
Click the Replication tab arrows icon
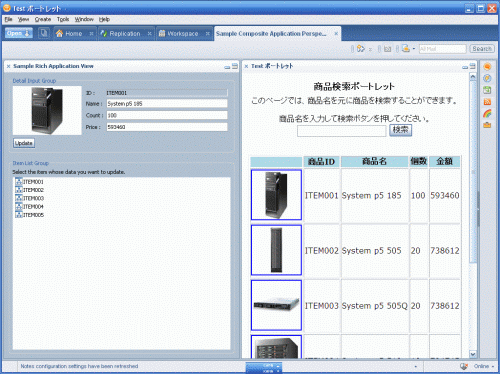(x=104, y=33)
